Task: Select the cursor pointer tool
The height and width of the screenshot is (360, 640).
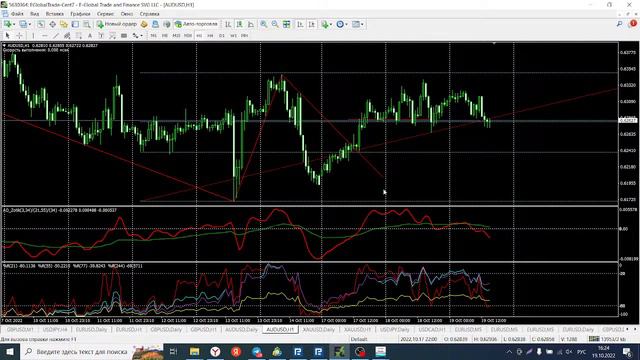Action: 8,36
